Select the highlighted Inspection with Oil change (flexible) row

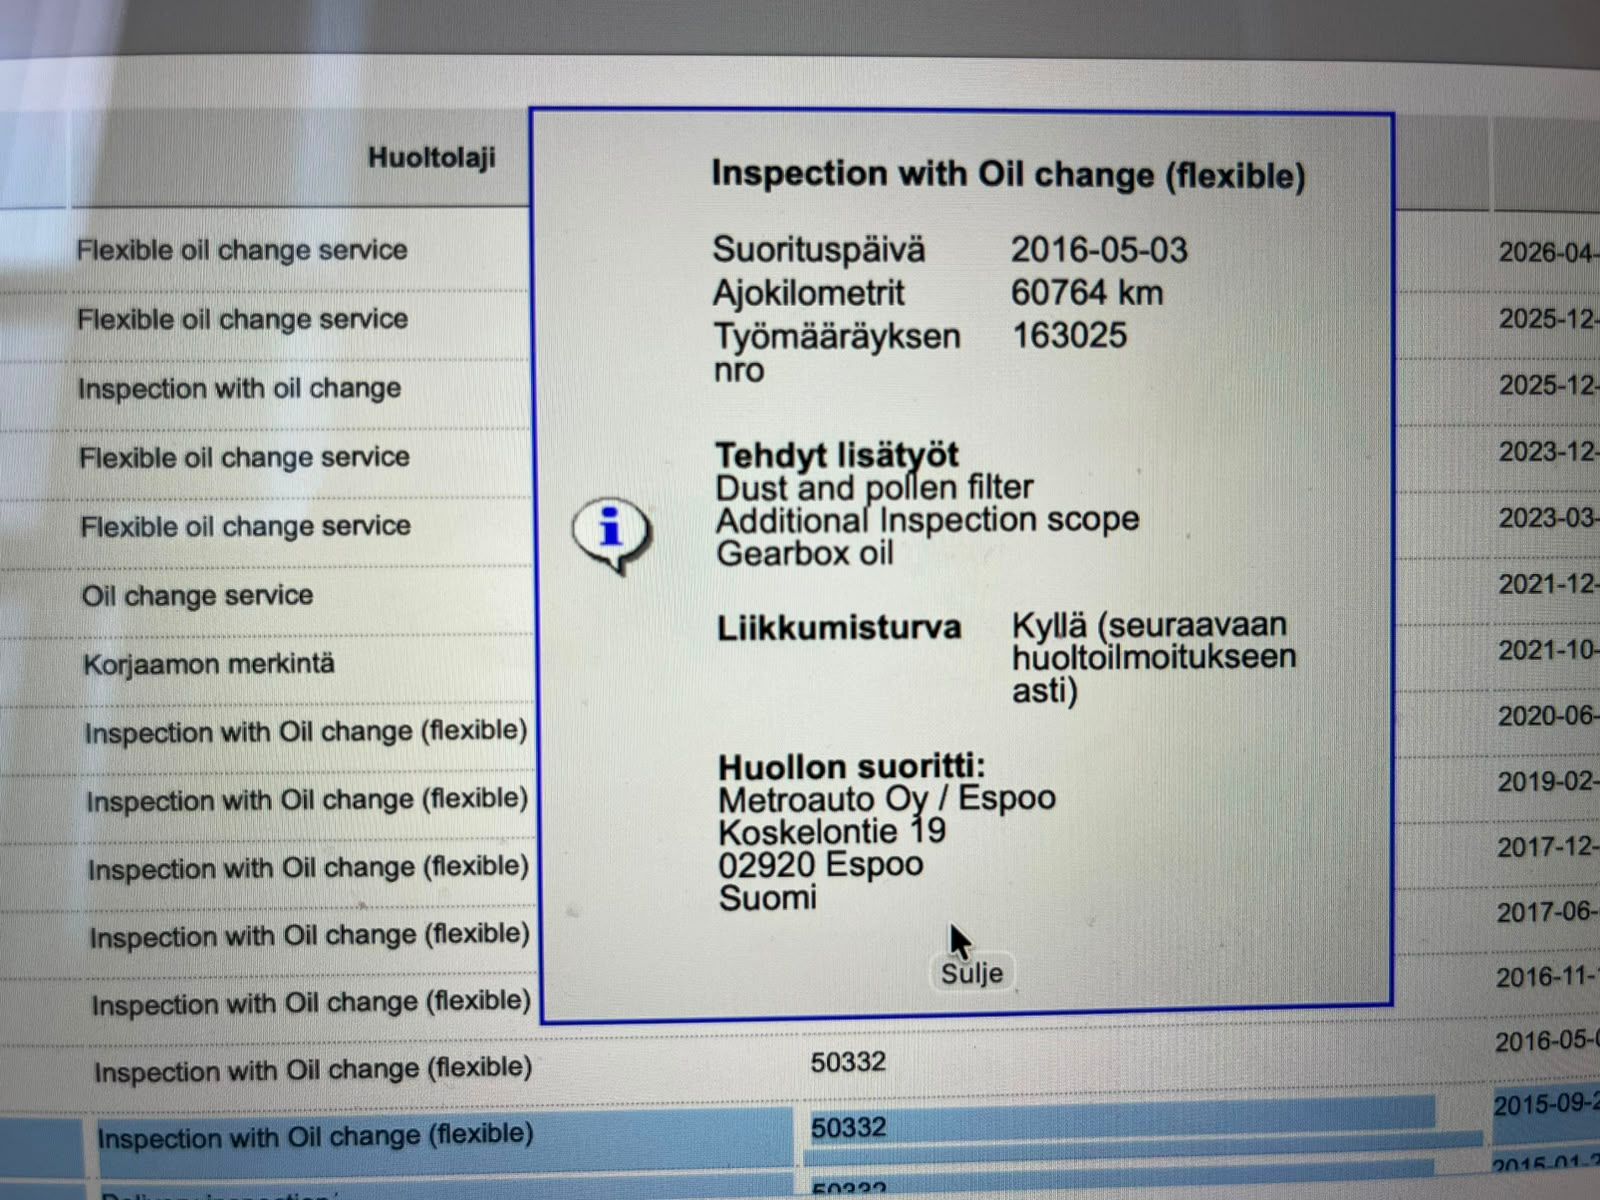pos(315,1137)
